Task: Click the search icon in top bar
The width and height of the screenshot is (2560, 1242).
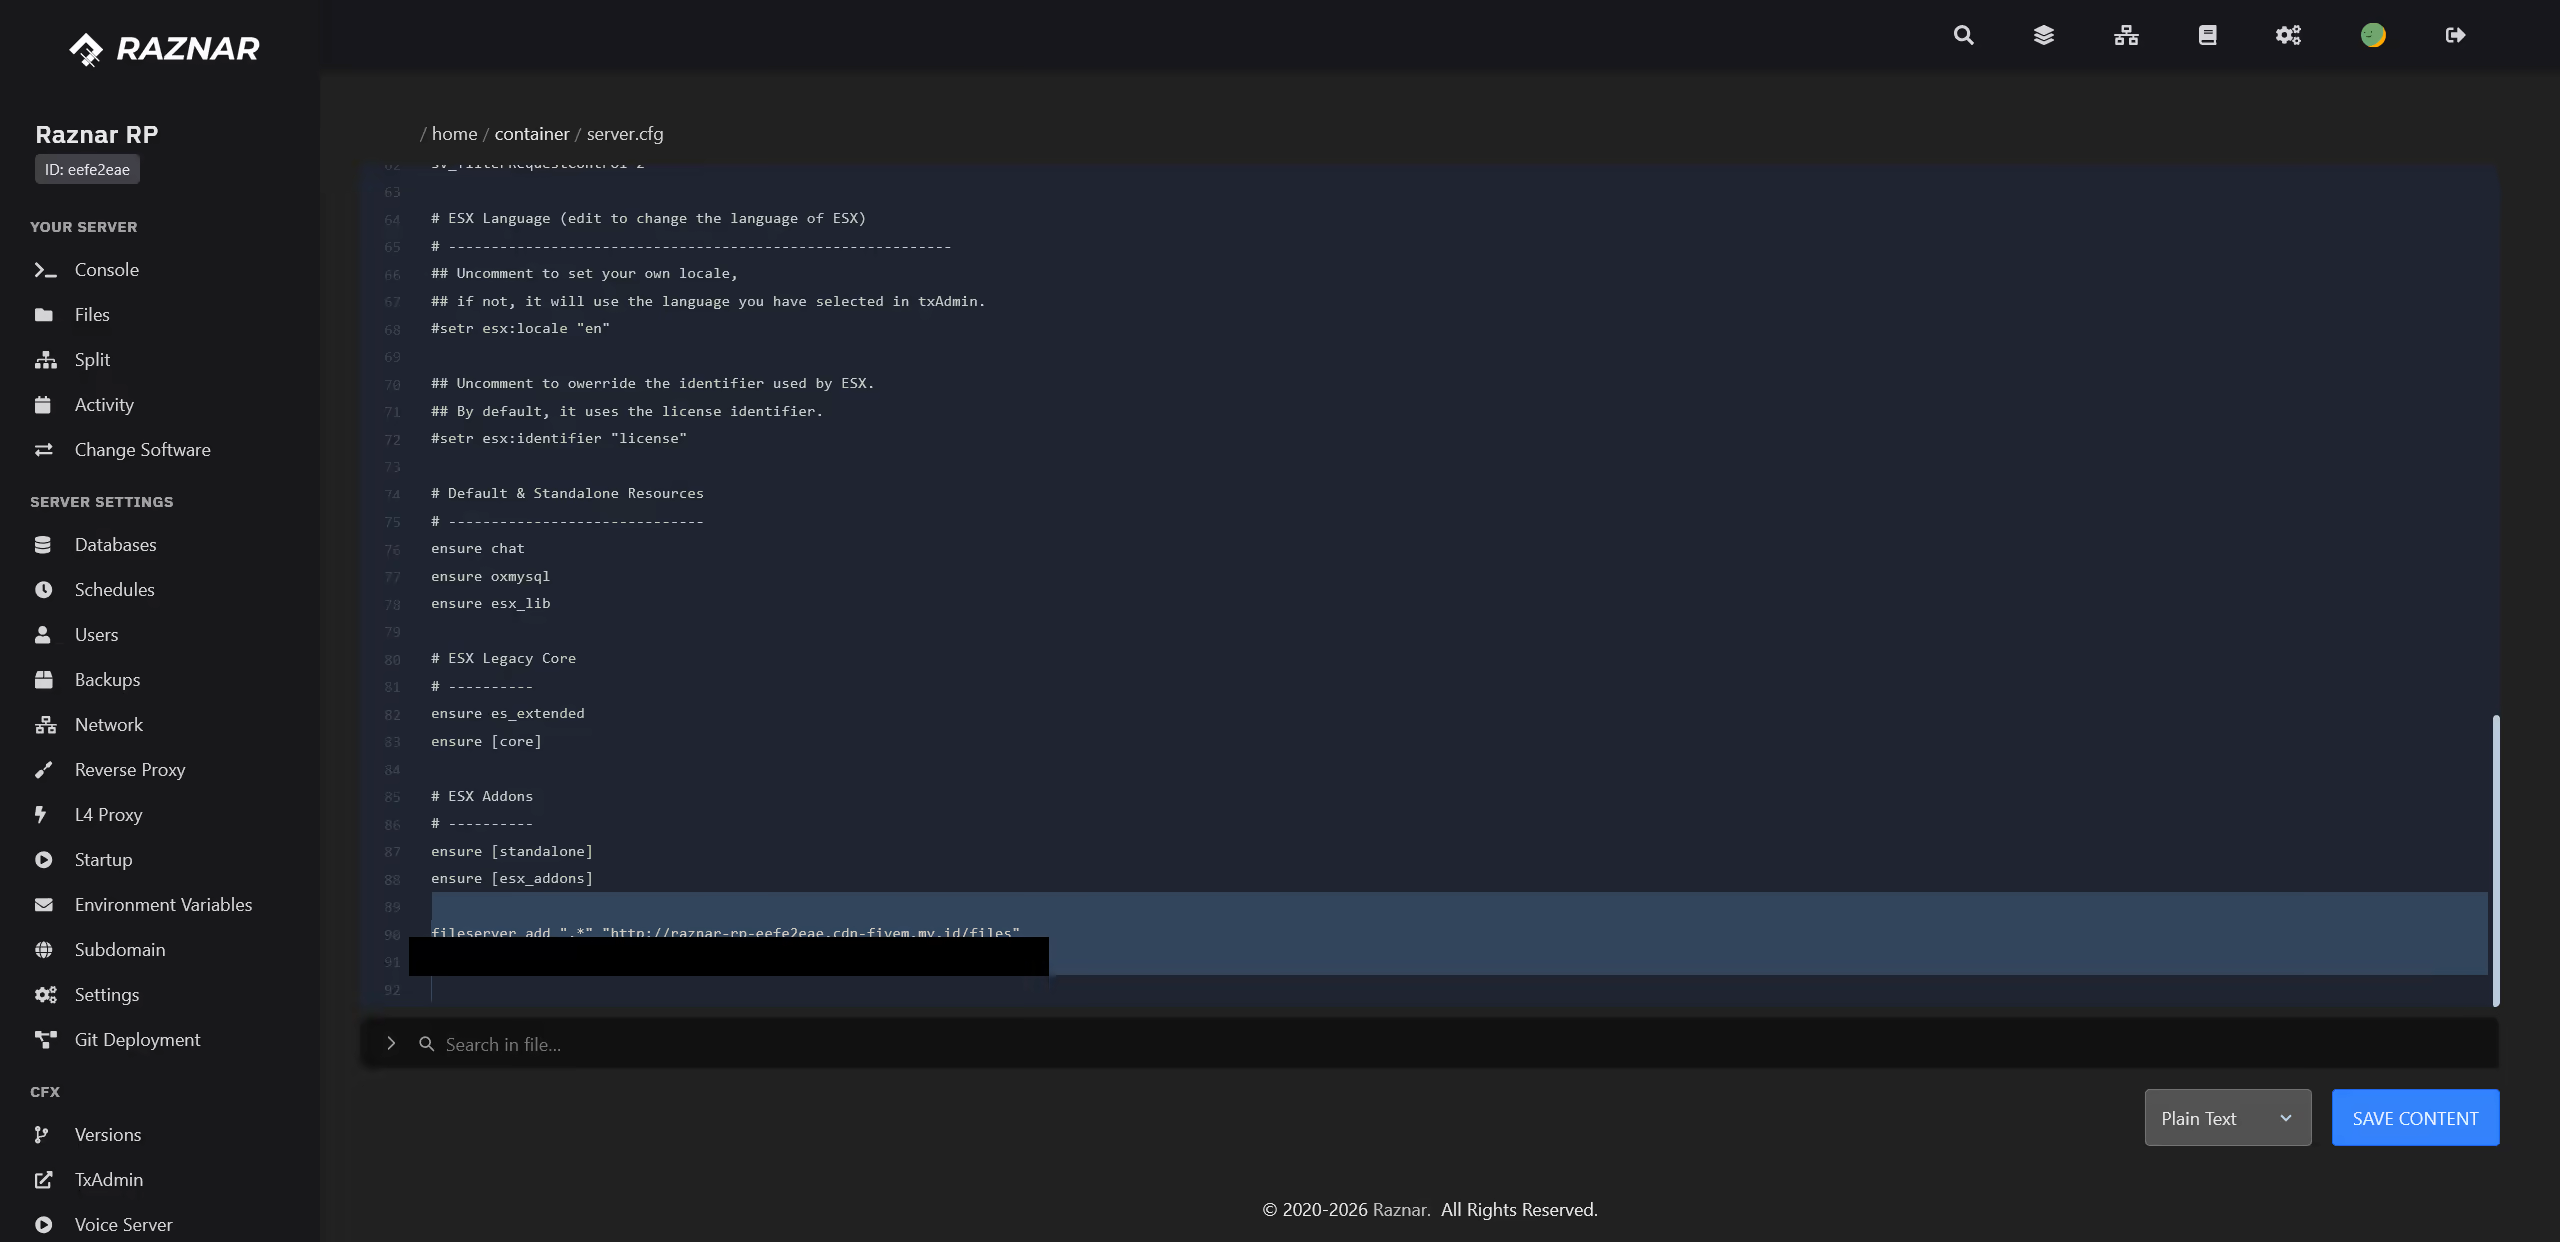Action: pyautogui.click(x=1963, y=35)
